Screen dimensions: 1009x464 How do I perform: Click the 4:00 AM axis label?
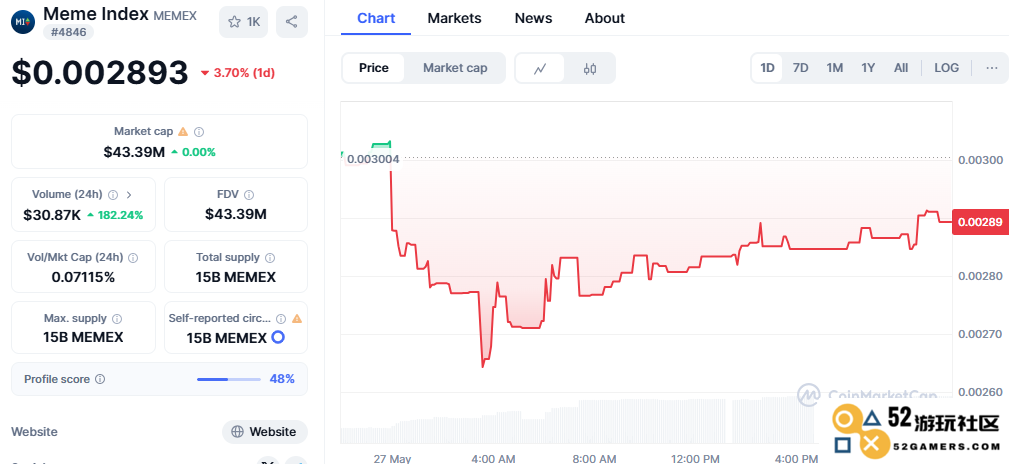(x=494, y=458)
